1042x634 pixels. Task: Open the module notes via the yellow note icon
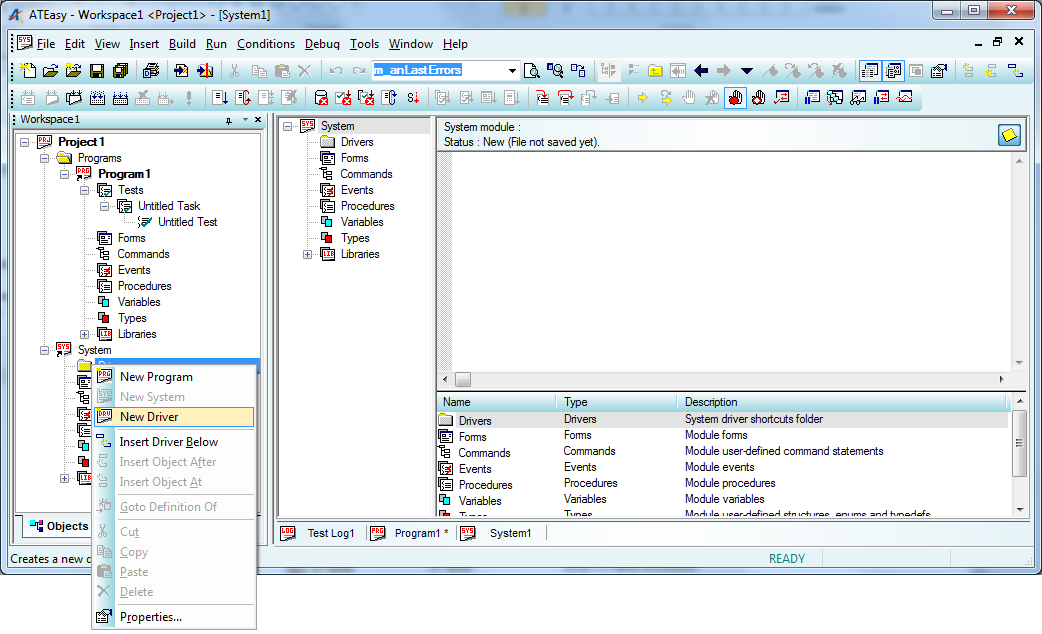click(1009, 135)
